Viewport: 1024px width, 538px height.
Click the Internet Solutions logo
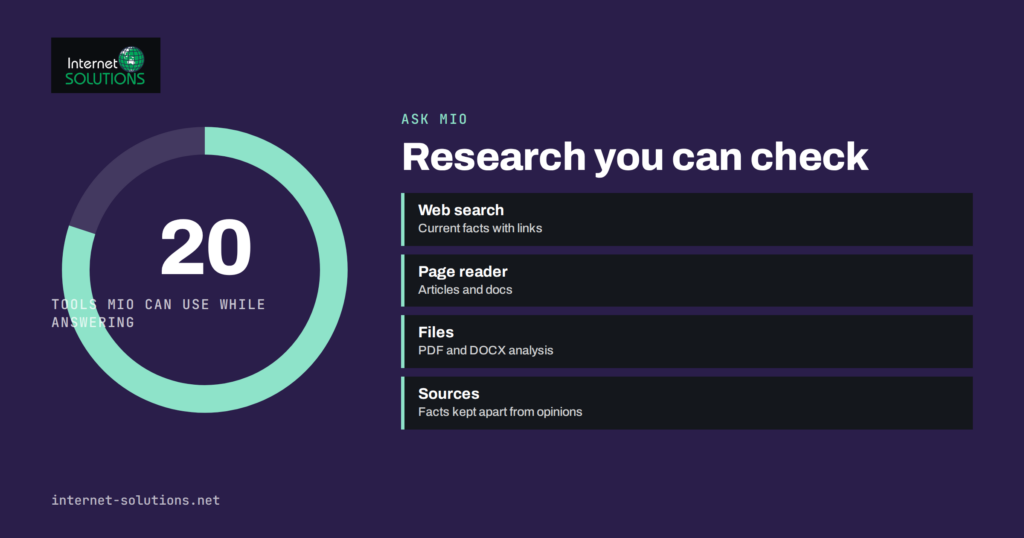(x=106, y=65)
